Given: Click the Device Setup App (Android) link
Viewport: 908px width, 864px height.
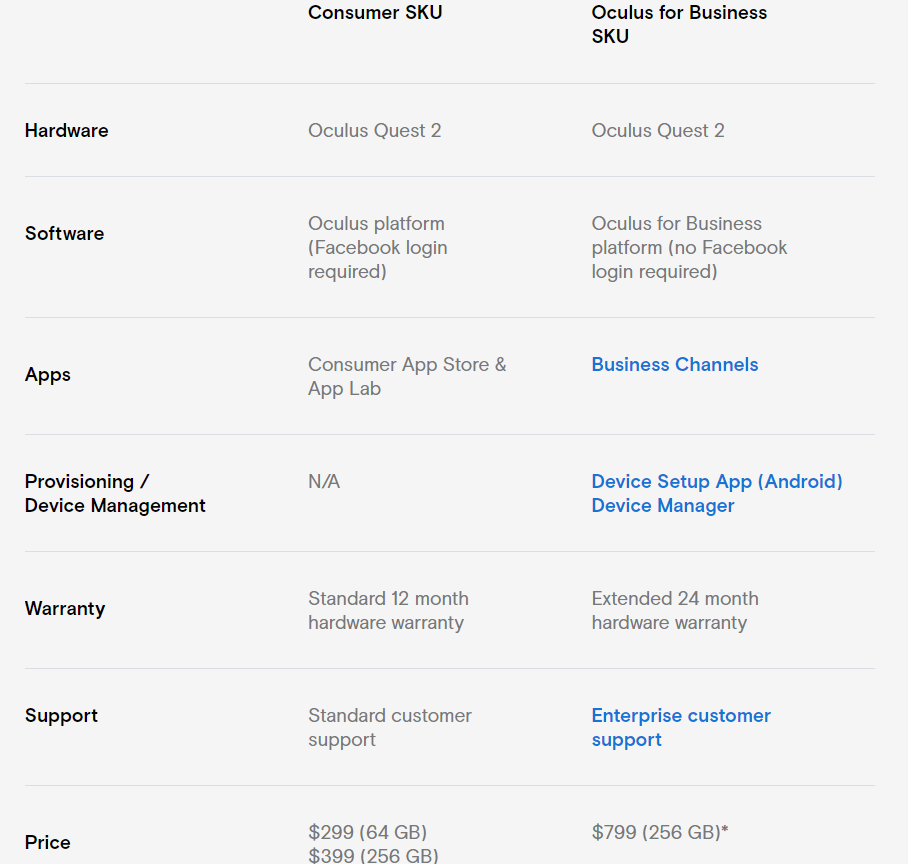Looking at the screenshot, I should (x=716, y=482).
